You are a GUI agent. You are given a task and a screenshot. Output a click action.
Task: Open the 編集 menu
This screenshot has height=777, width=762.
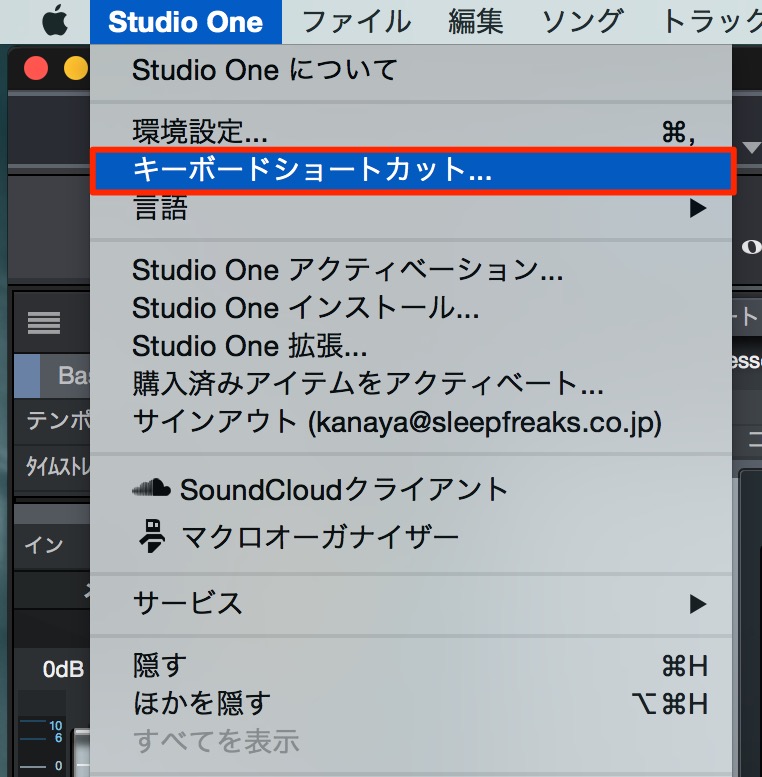476,22
